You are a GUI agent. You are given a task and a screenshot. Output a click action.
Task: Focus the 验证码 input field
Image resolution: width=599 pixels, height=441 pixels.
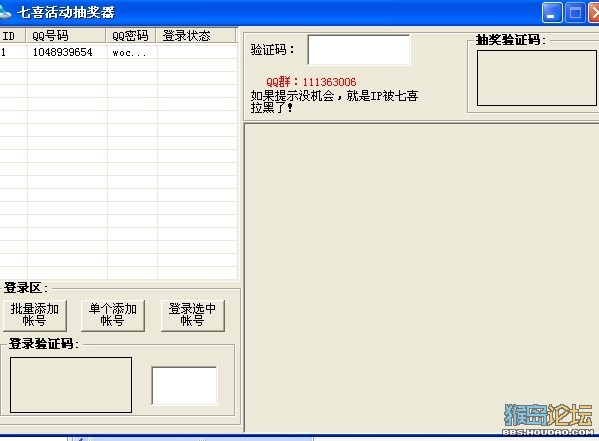(x=359, y=50)
